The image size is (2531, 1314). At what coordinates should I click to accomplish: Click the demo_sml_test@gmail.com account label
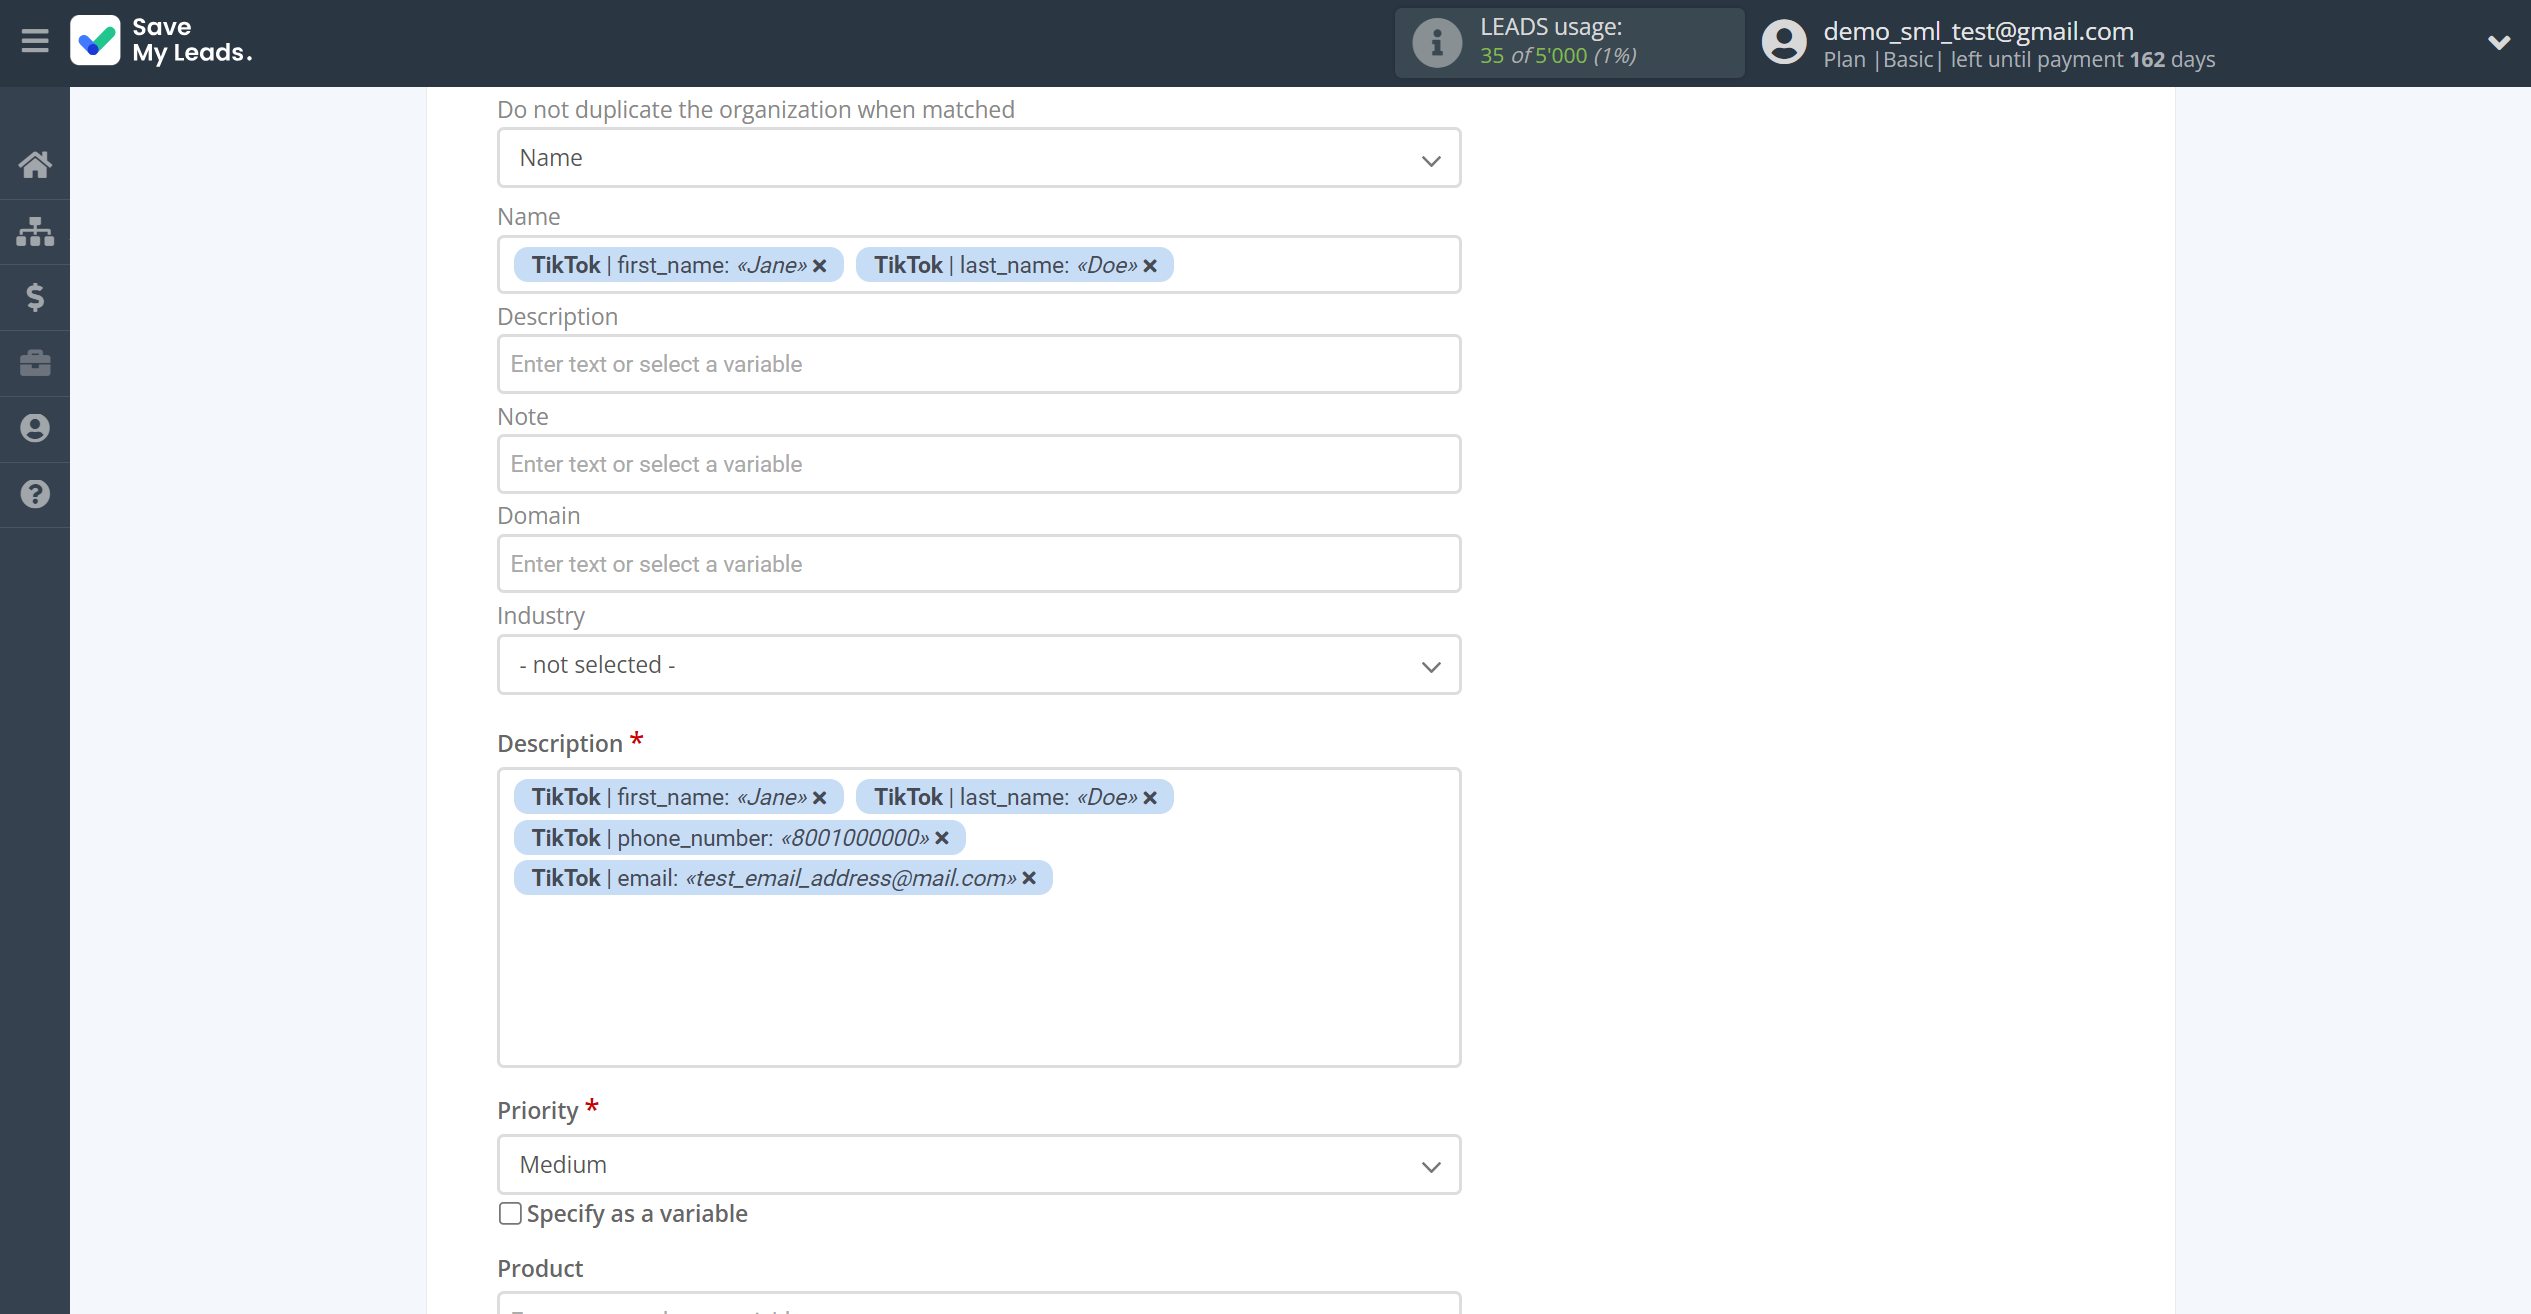(1978, 31)
